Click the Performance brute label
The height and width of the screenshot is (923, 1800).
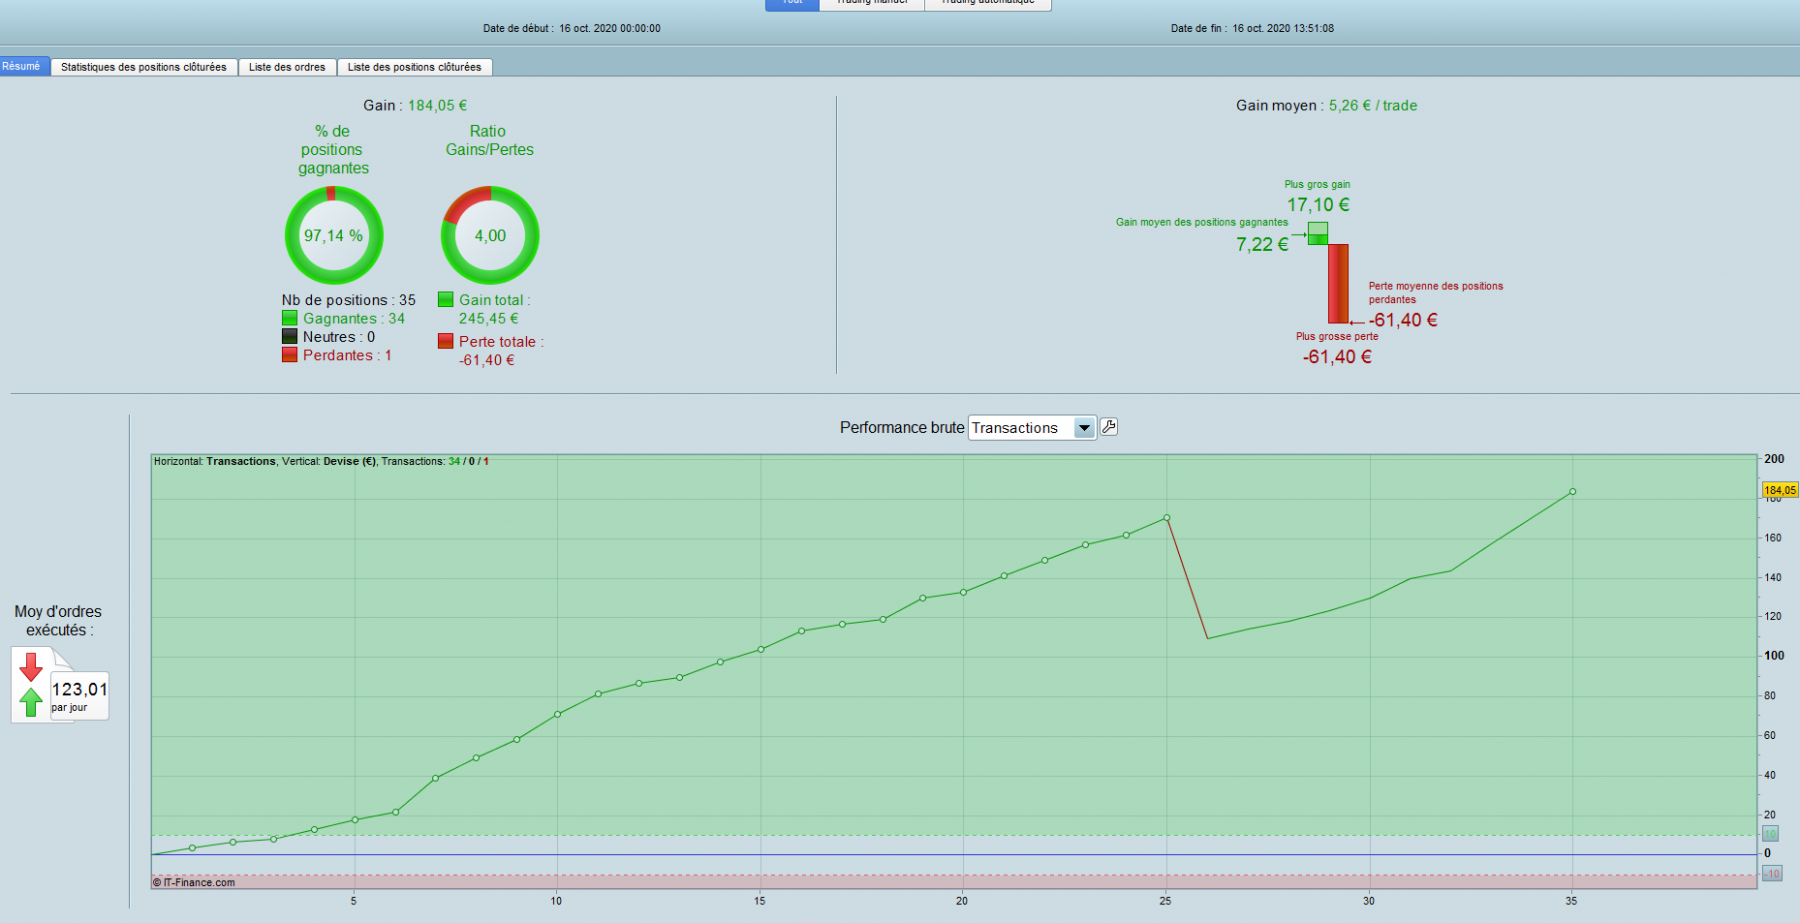coord(902,427)
